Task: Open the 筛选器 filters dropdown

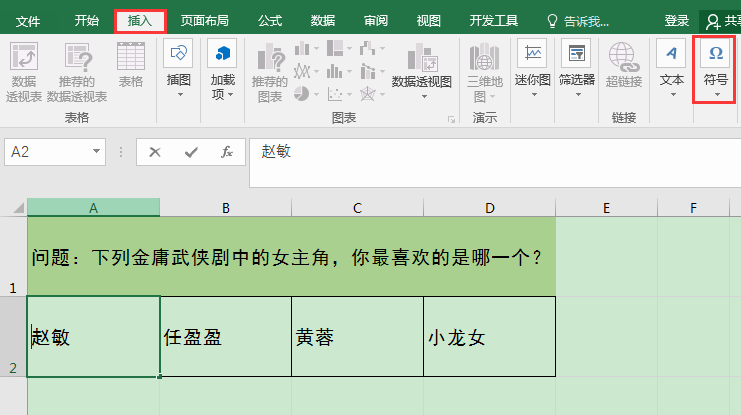Action: pyautogui.click(x=577, y=69)
